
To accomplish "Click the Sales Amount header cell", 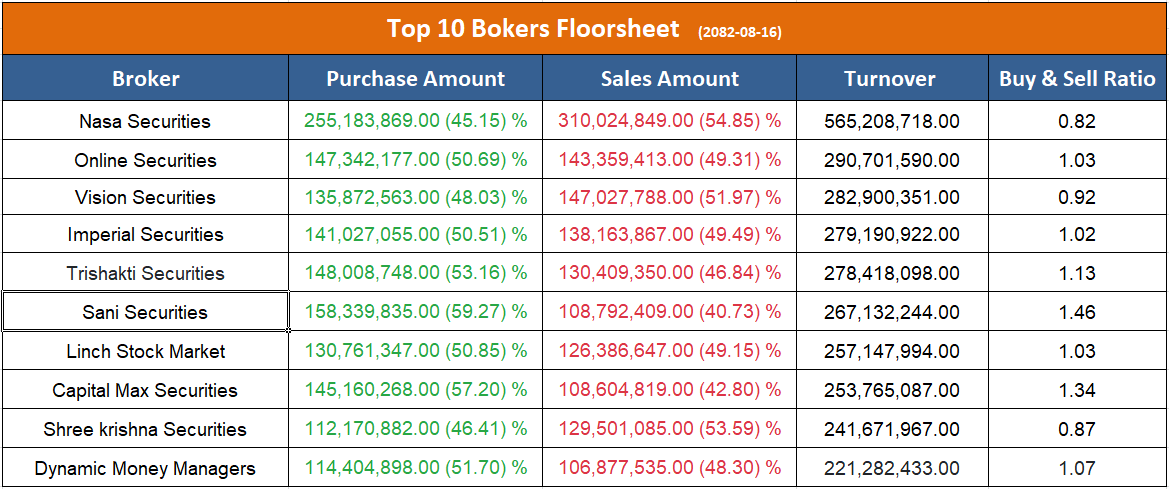I will (670, 78).
